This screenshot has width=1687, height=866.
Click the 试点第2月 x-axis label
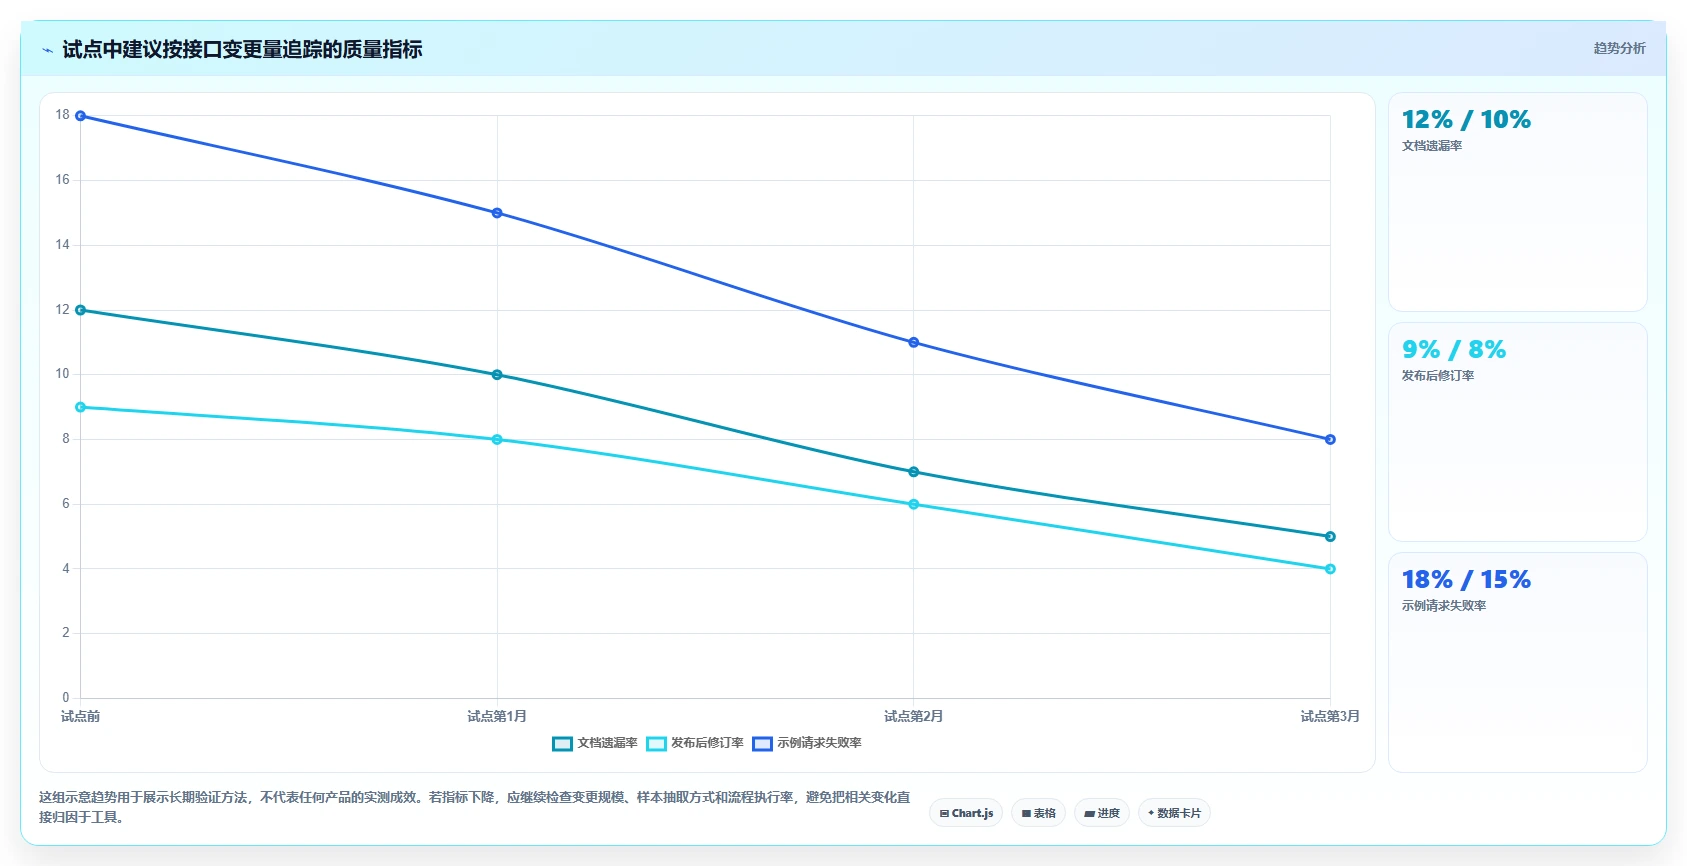(913, 716)
